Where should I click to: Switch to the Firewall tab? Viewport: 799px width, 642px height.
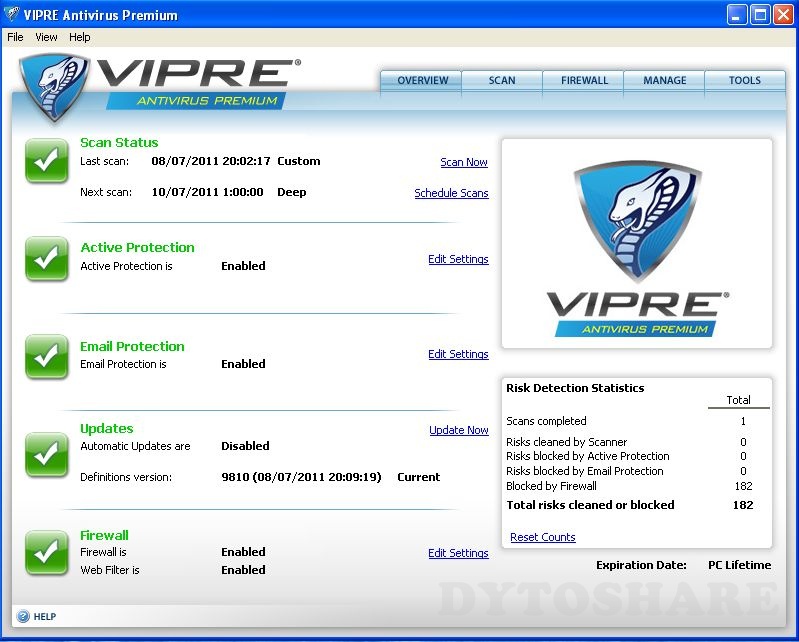(584, 81)
